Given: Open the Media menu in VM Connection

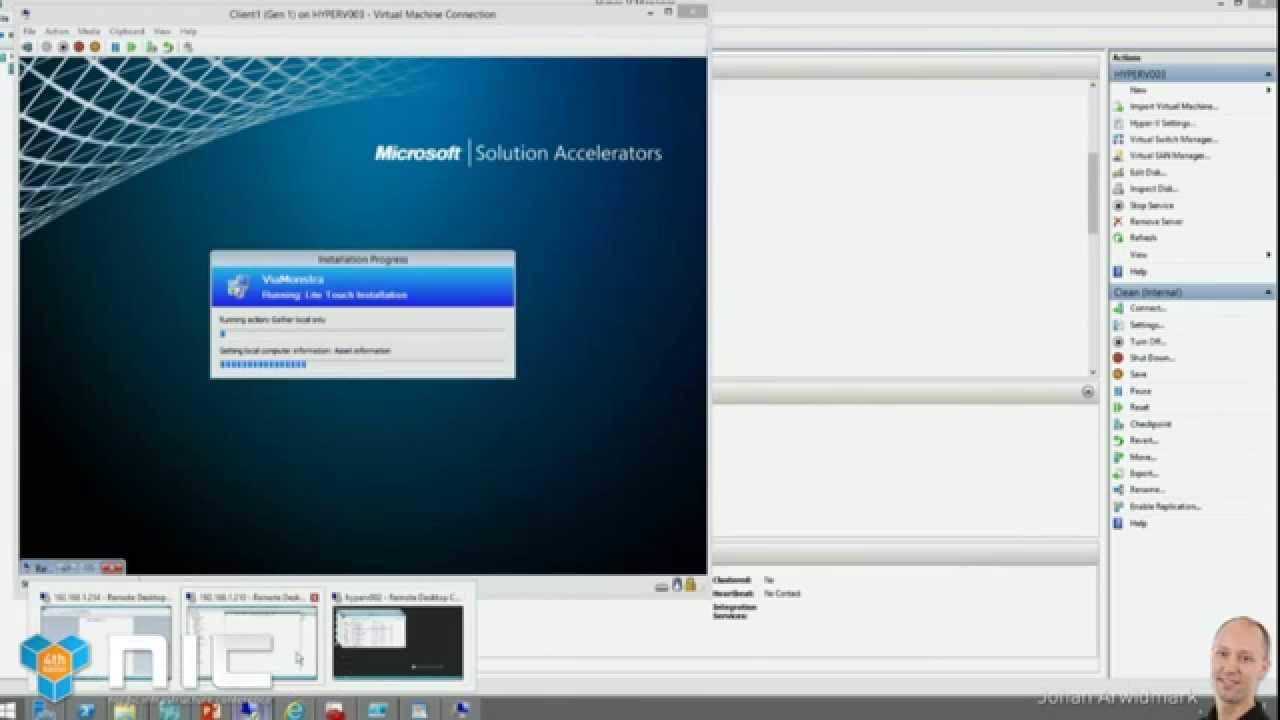Looking at the screenshot, I should coord(89,32).
